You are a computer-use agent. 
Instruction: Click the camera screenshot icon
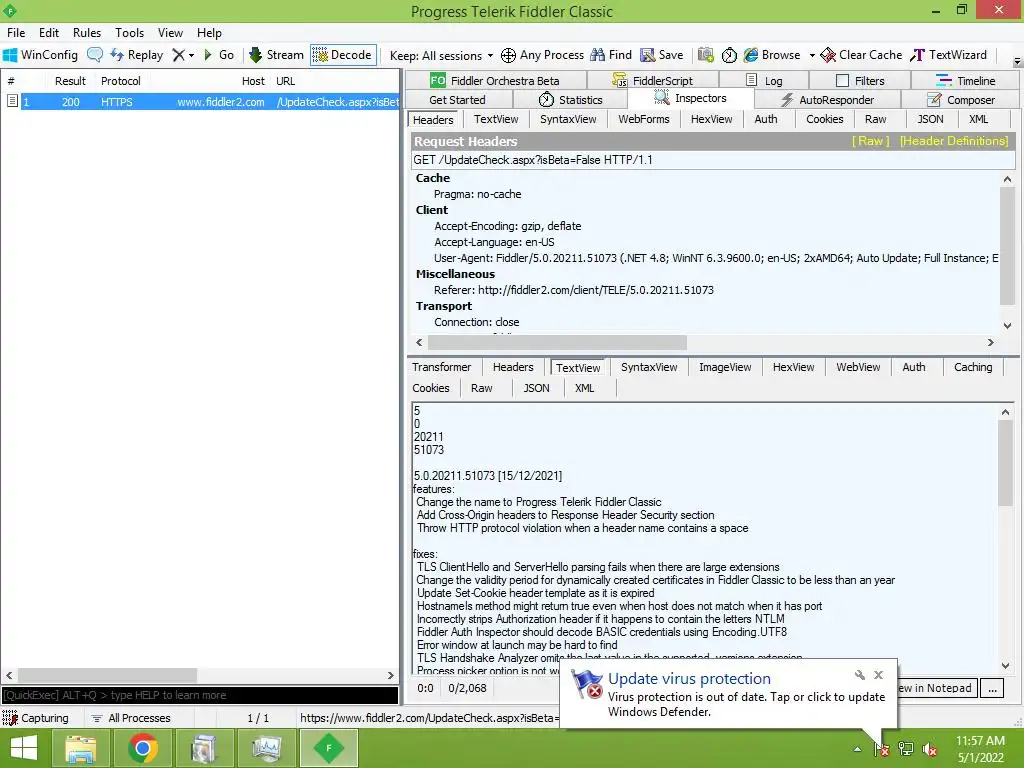click(x=705, y=55)
